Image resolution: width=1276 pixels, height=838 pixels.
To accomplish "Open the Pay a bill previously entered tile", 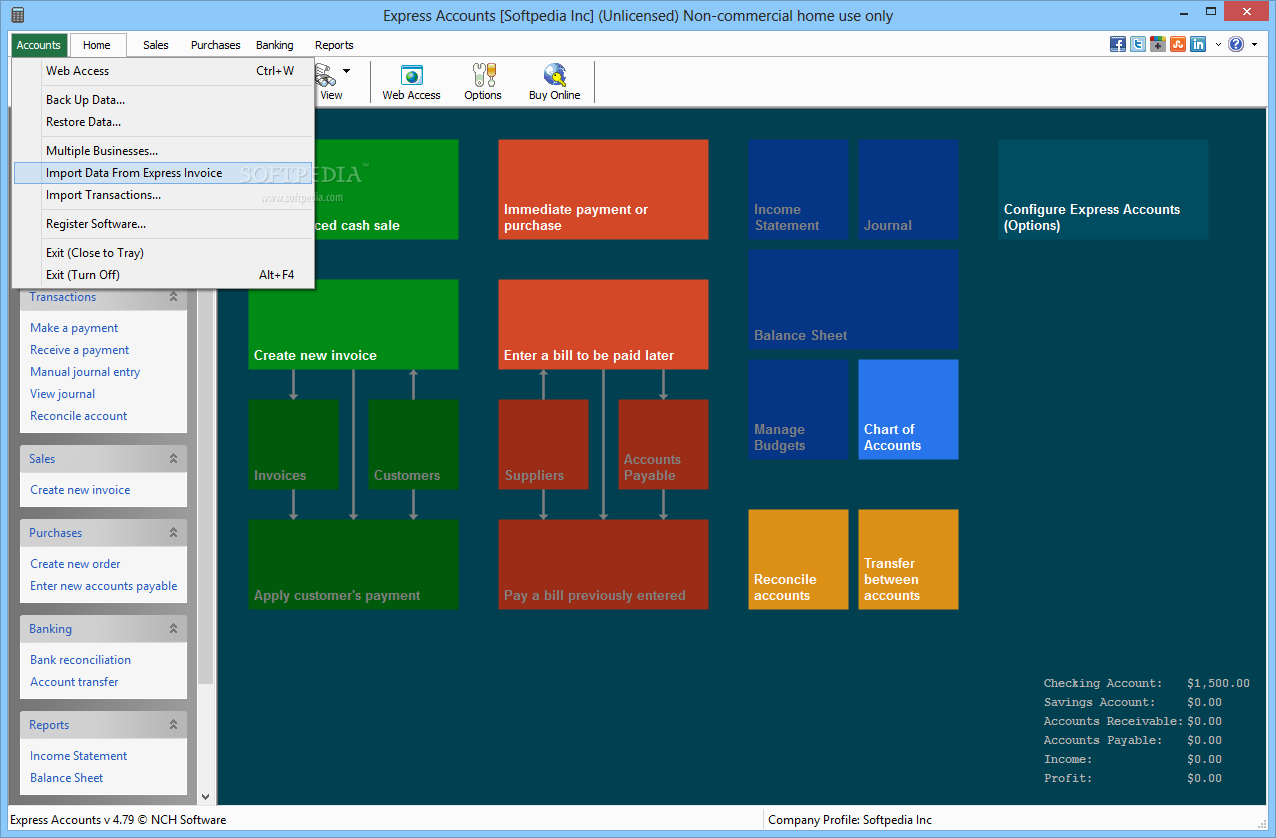I will (603, 564).
